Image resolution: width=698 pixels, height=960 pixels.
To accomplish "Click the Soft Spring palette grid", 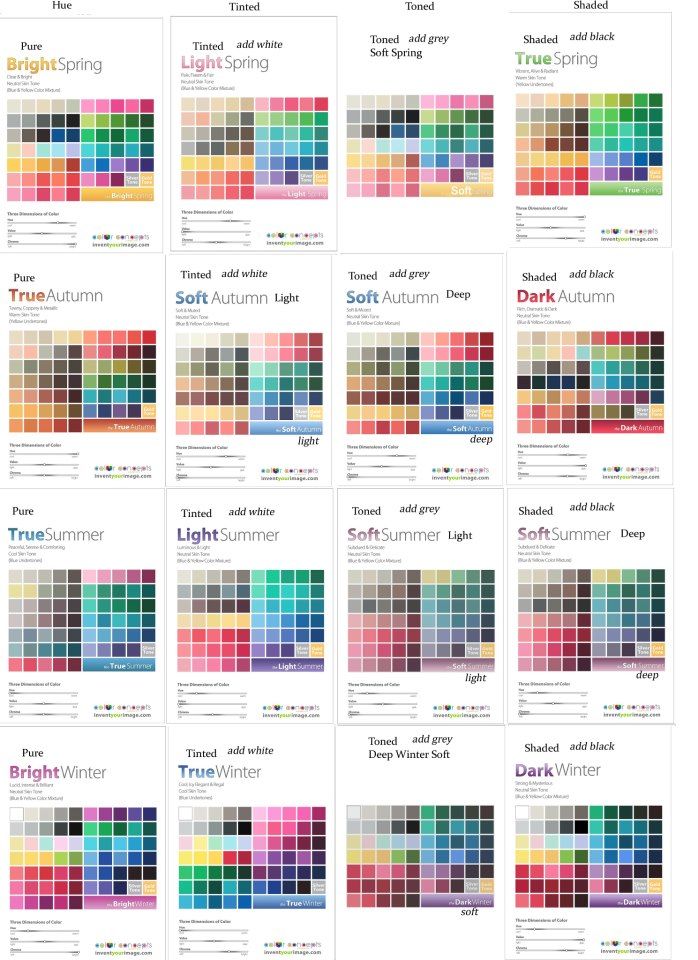I will click(420, 146).
